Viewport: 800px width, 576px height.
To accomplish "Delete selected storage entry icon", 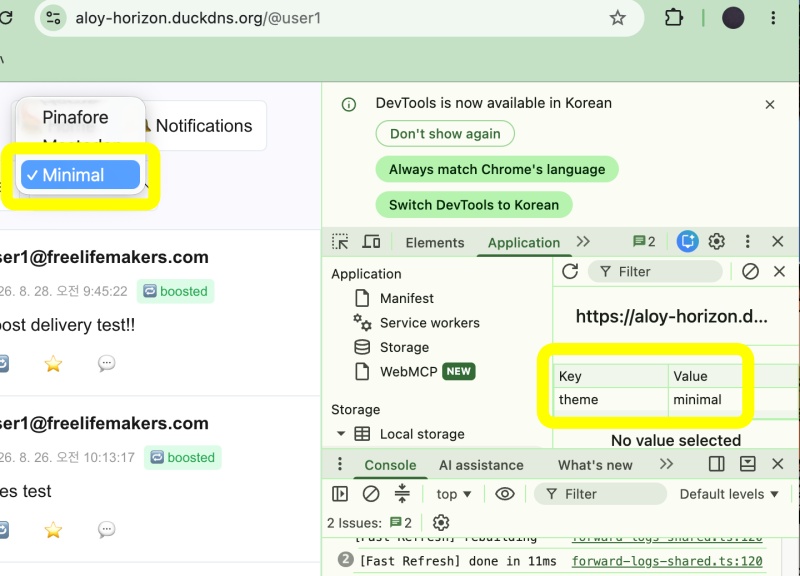I will 779,271.
